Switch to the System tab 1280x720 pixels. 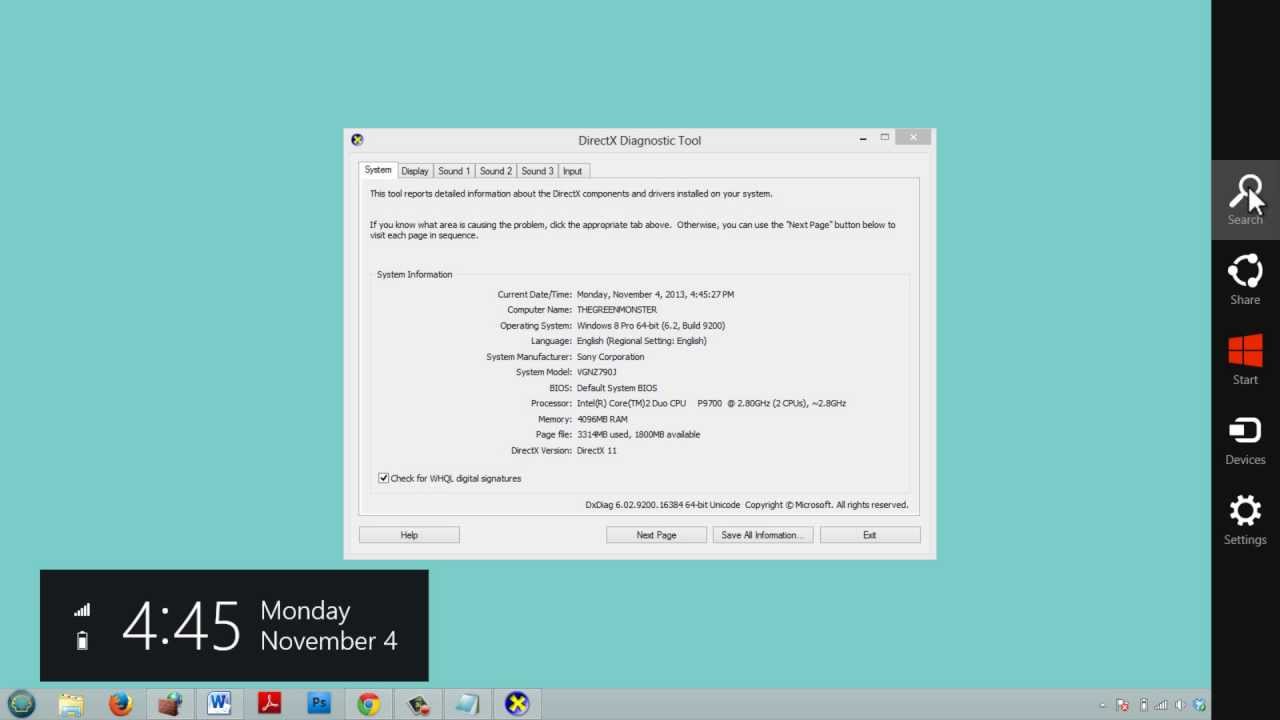(378, 170)
